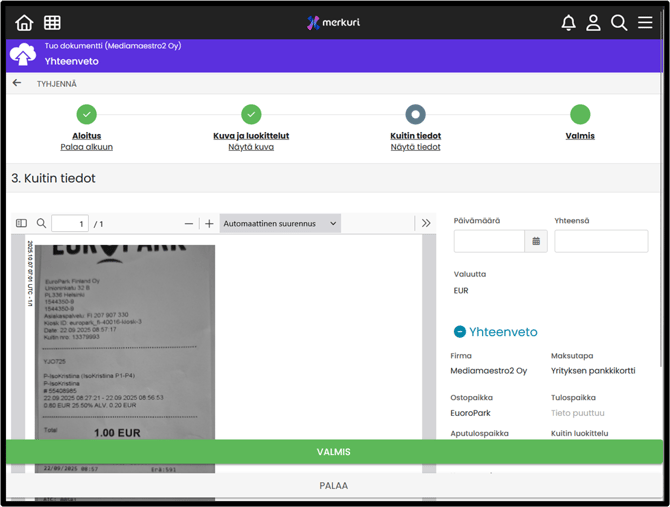Viewport: 670px width, 507px height.
Task: Open the notifications bell
Action: 568,22
